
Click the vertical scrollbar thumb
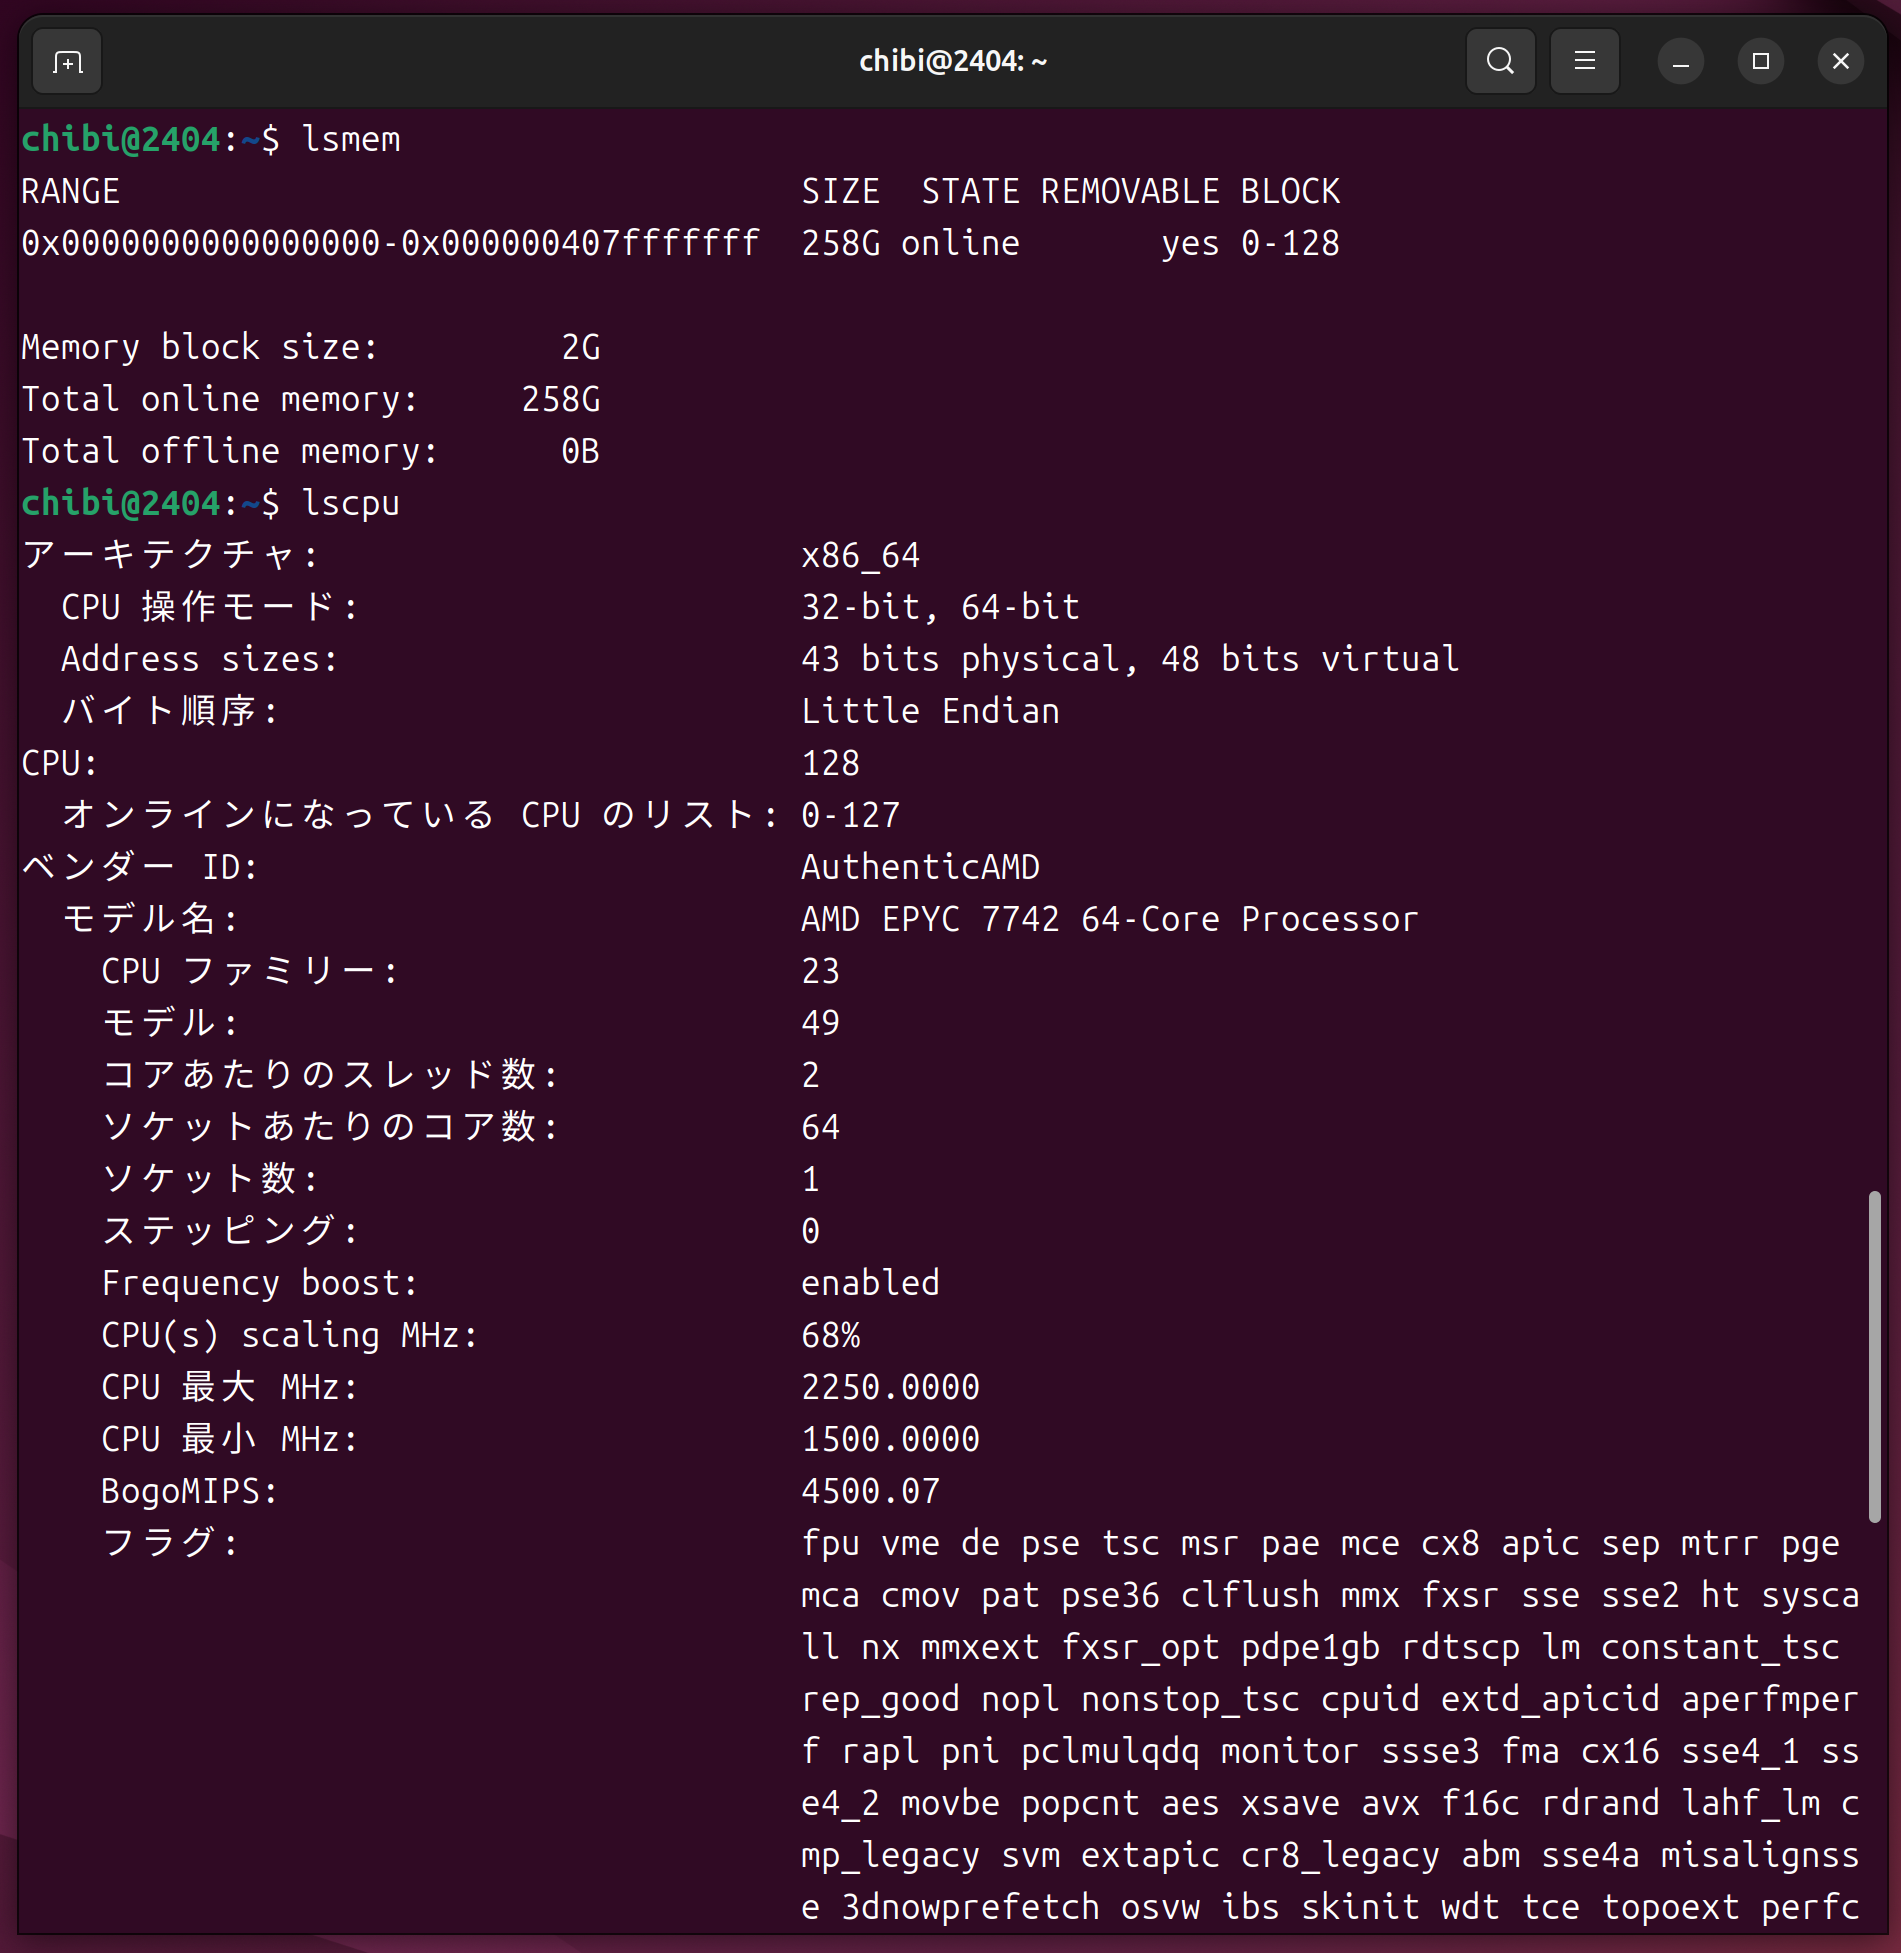[x=1874, y=1355]
